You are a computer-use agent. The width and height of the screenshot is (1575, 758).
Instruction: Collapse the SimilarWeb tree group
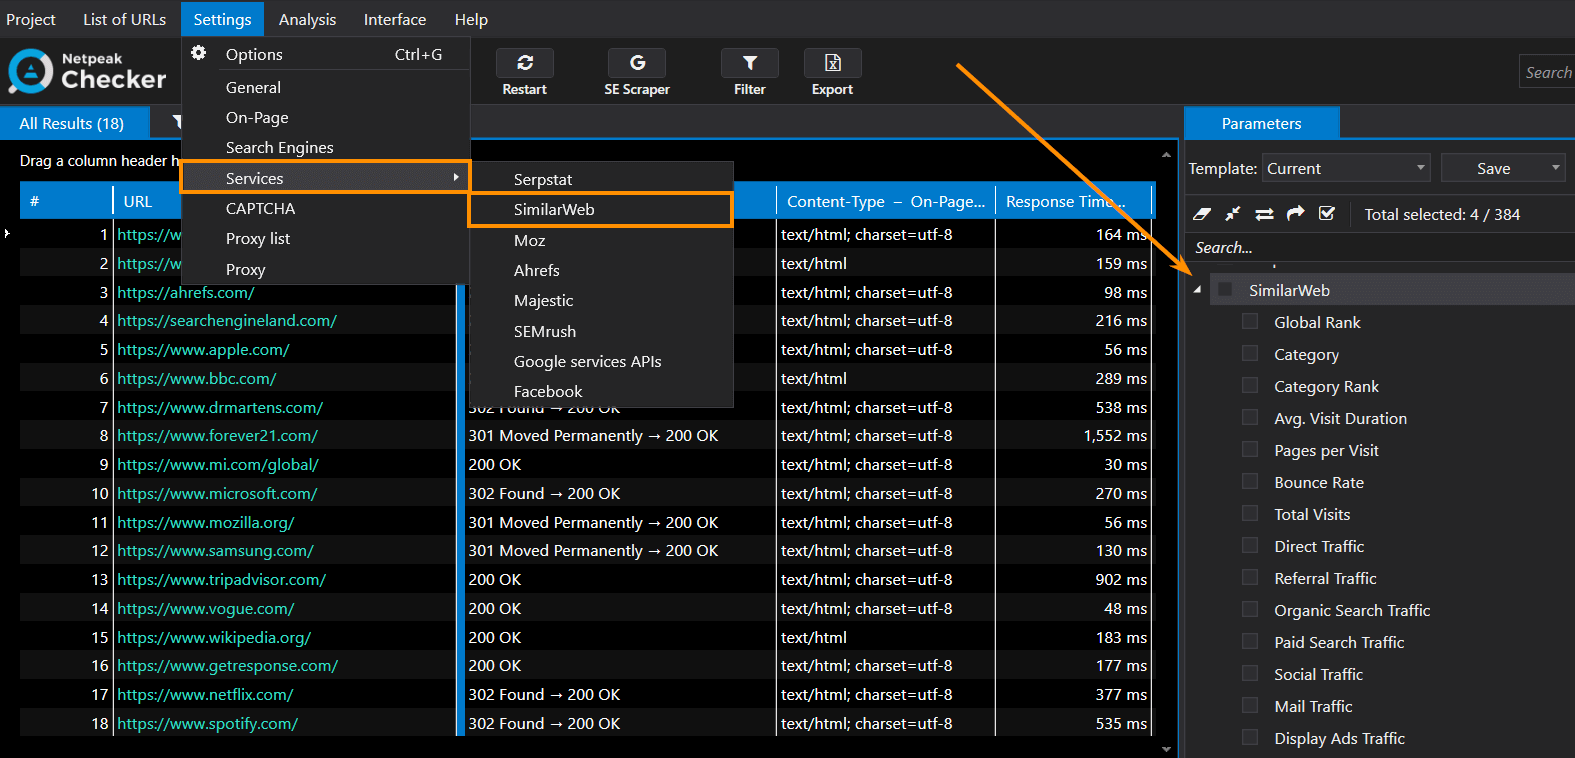[1197, 290]
